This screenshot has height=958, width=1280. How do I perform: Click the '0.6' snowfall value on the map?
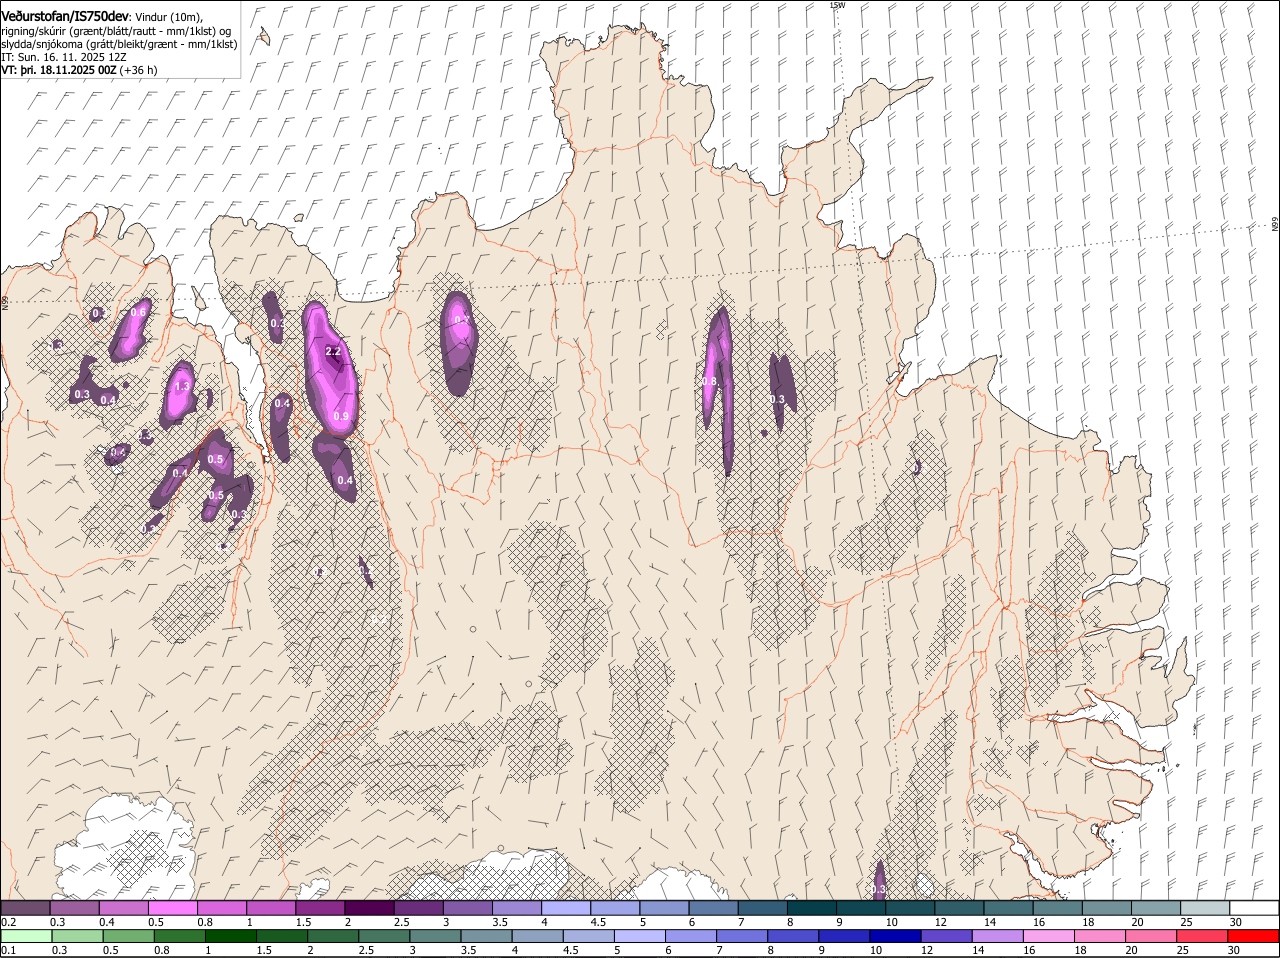click(x=139, y=313)
